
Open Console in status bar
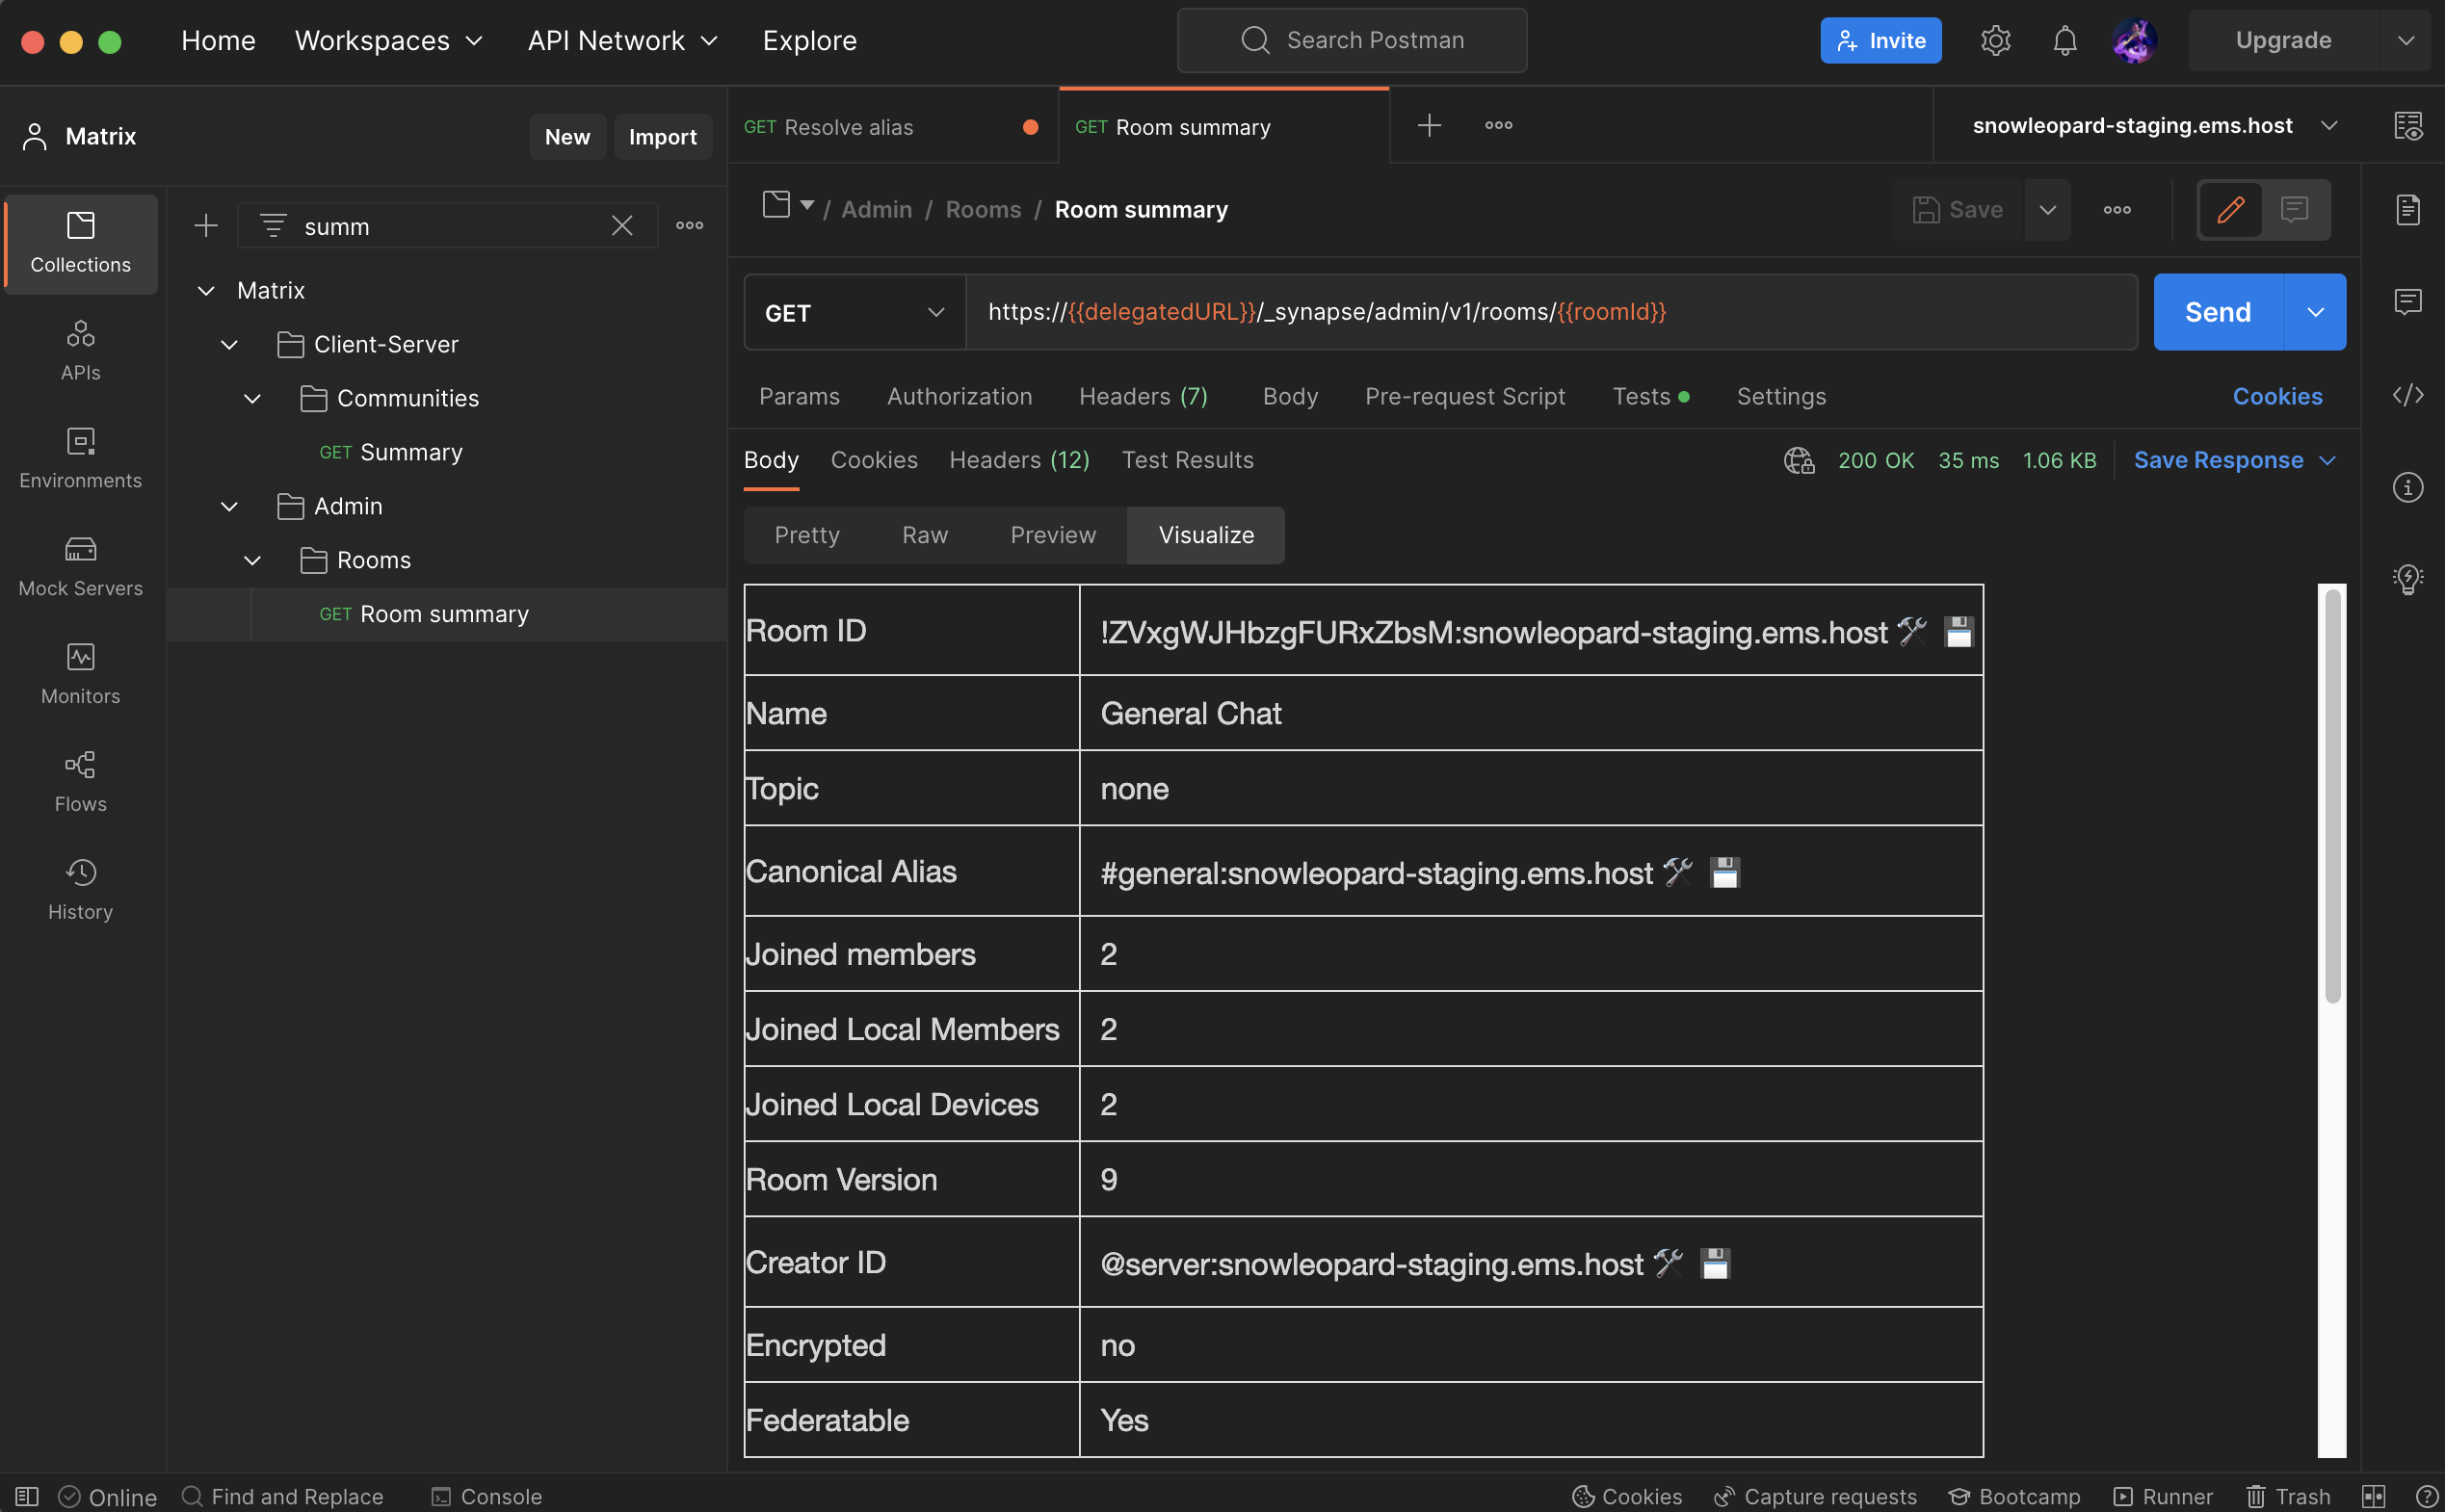487,1496
